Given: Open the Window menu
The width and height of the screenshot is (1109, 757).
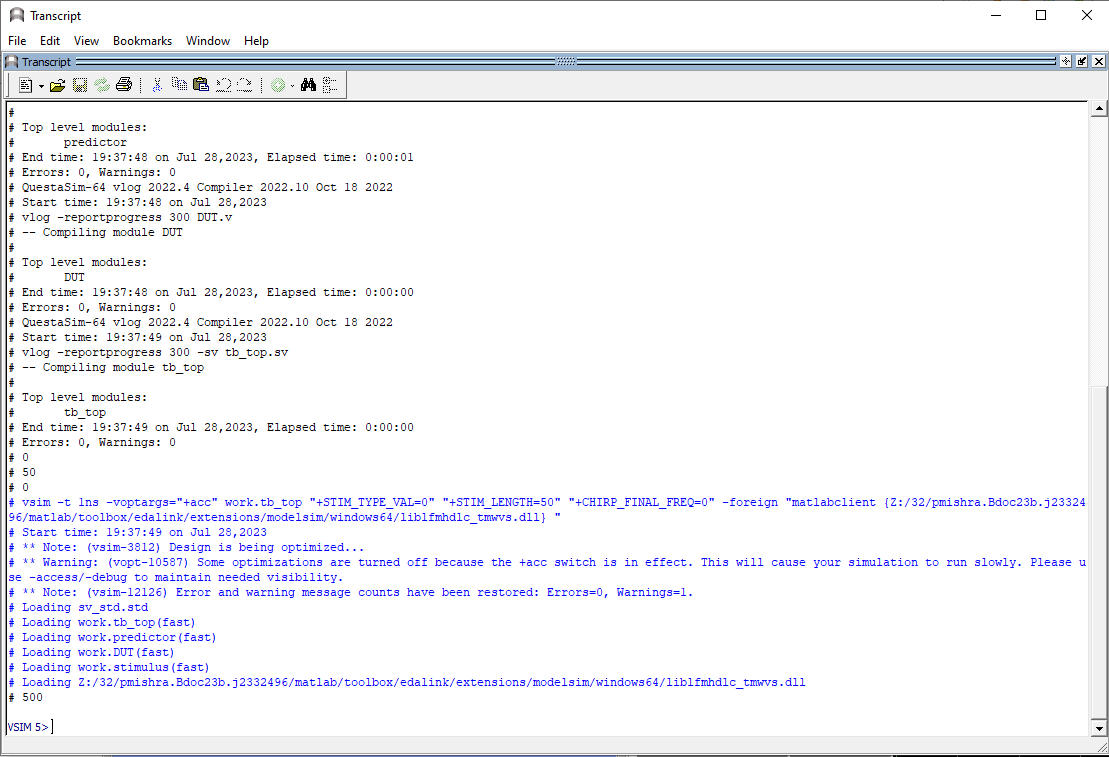Looking at the screenshot, I should click(x=208, y=41).
